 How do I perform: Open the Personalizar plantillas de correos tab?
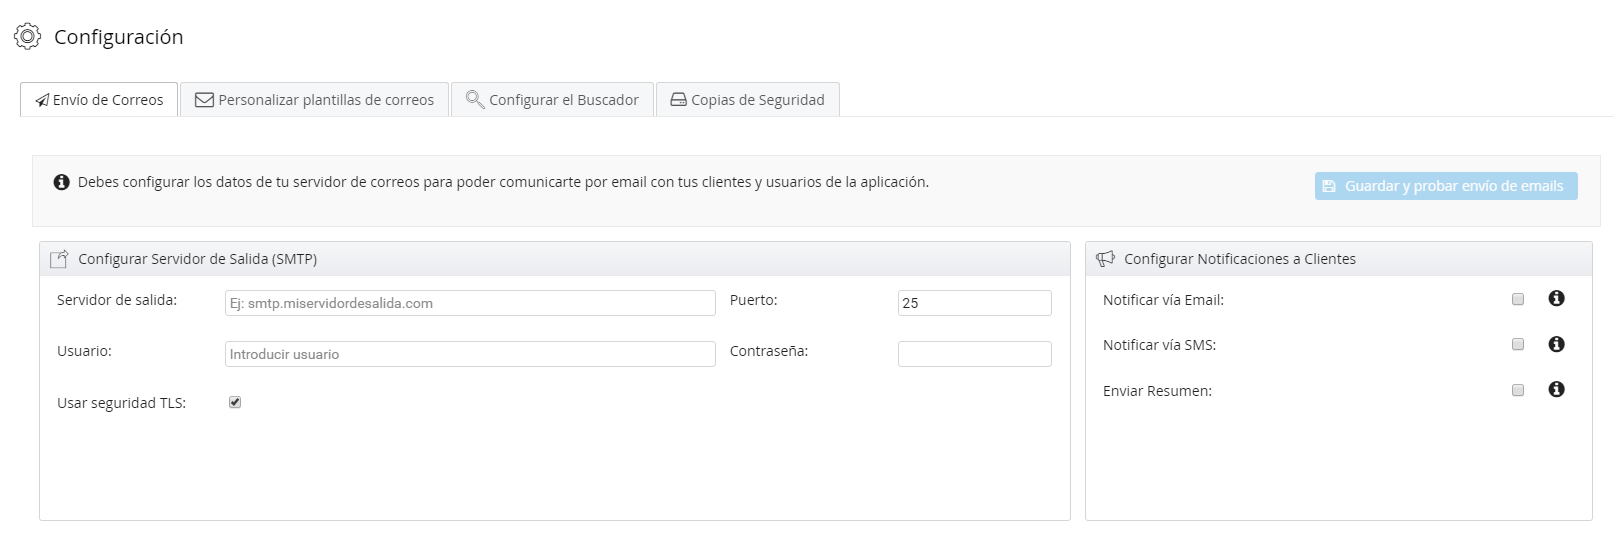tap(315, 100)
